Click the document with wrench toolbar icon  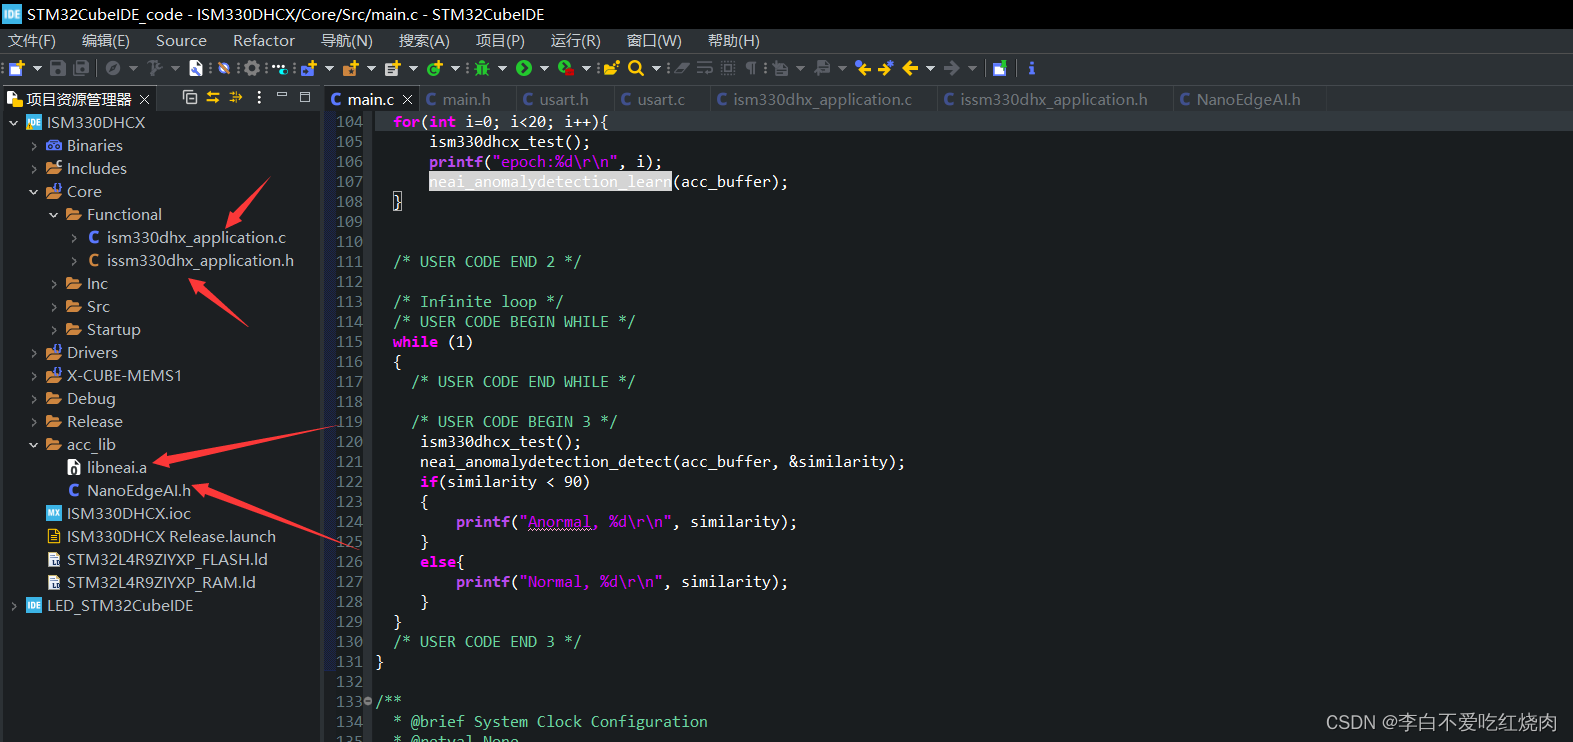pos(196,68)
